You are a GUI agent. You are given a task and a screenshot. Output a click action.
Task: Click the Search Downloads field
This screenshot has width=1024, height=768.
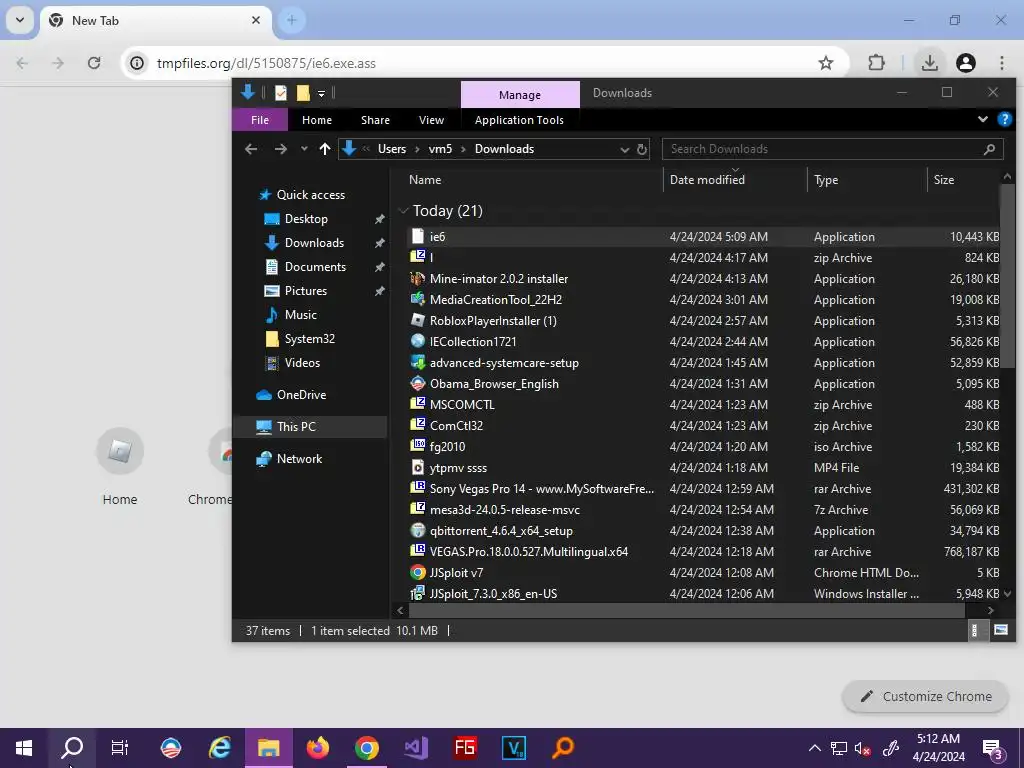pos(833,149)
